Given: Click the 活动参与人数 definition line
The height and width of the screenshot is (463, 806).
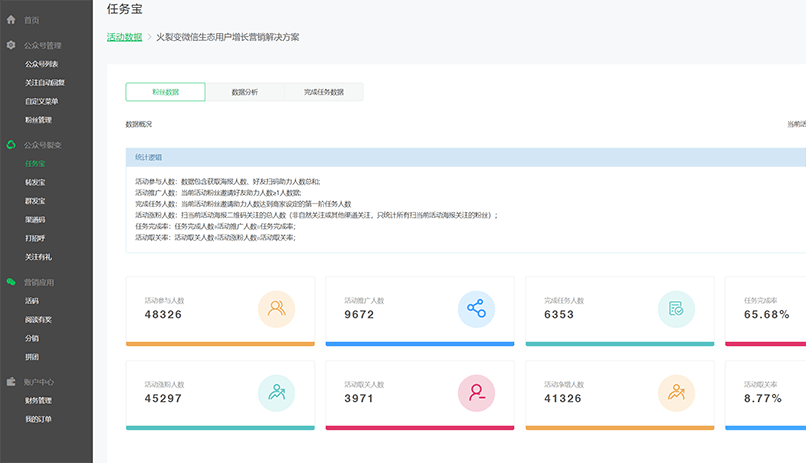Looking at the screenshot, I should pos(228,181).
